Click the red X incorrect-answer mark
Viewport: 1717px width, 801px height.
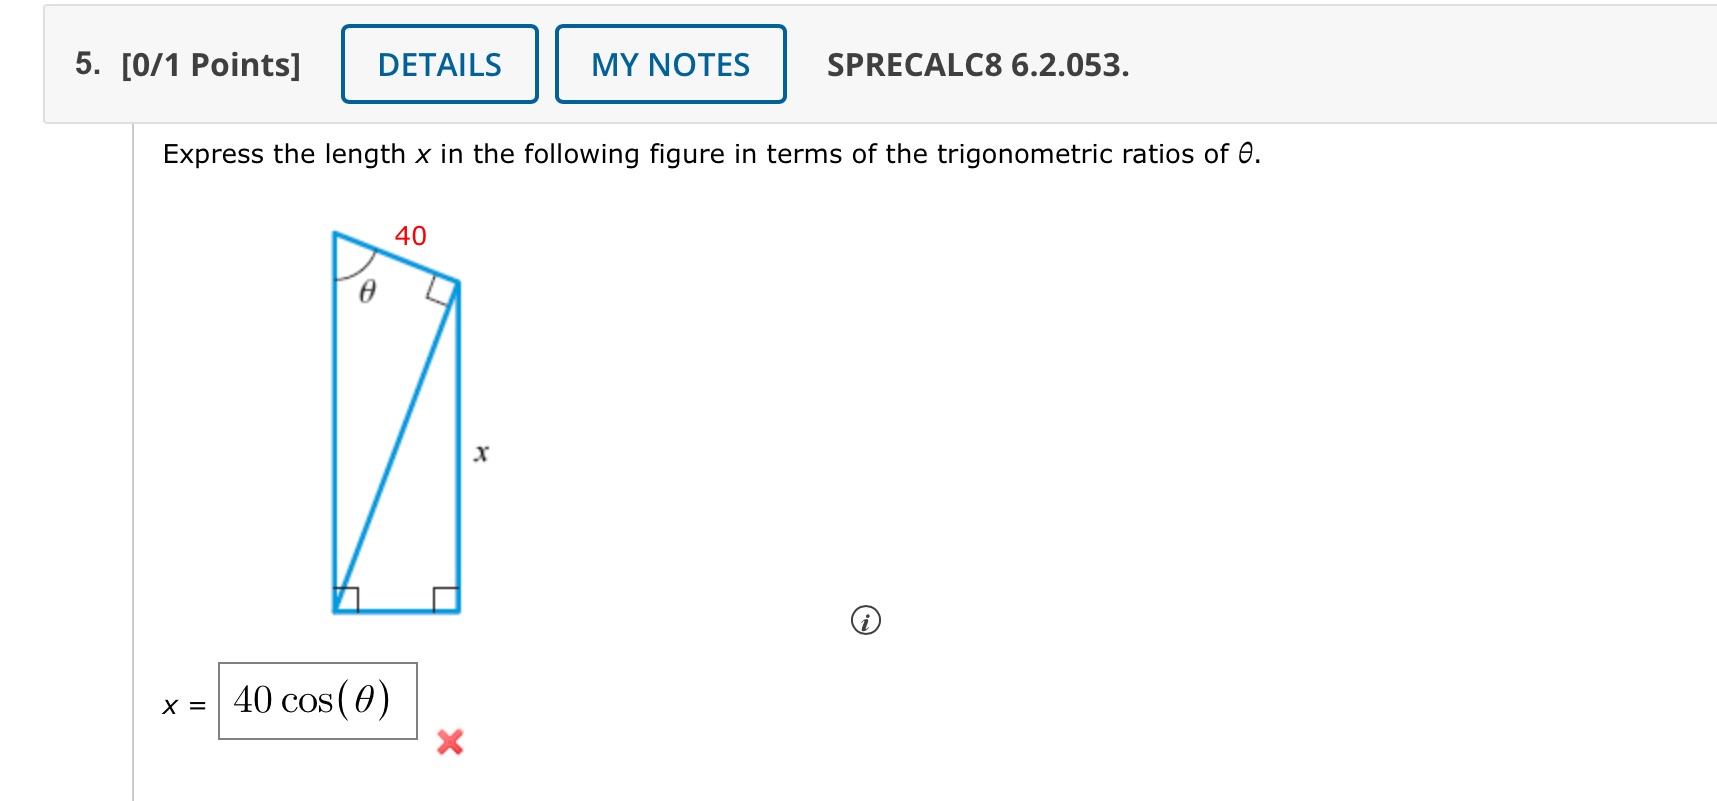point(451,742)
